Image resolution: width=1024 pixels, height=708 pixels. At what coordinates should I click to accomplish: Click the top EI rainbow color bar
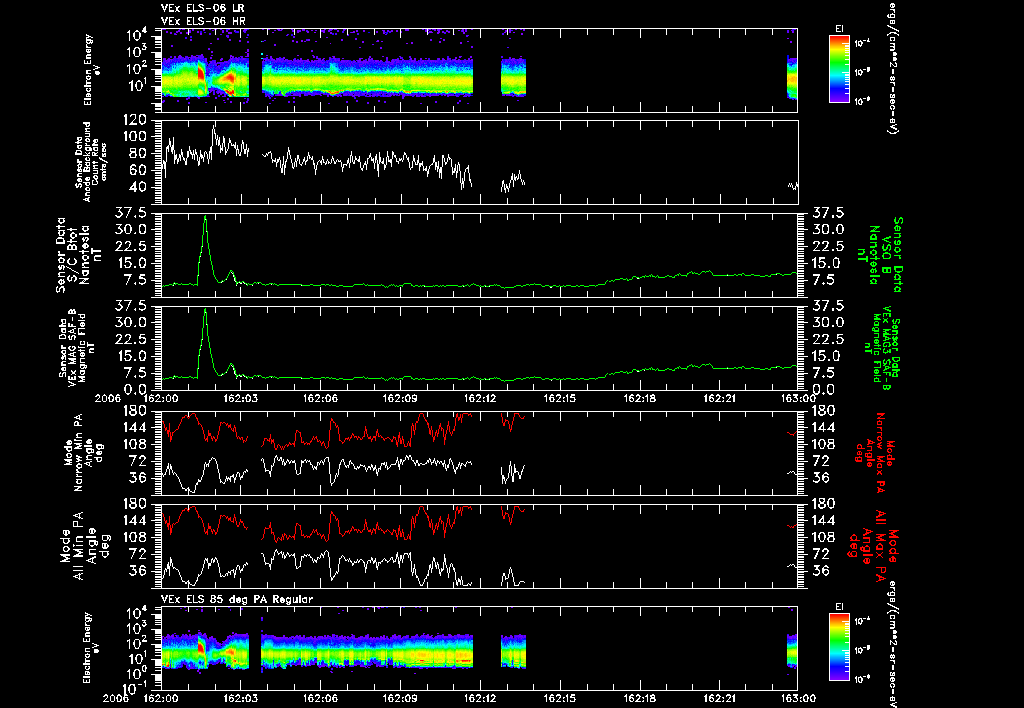click(x=839, y=69)
